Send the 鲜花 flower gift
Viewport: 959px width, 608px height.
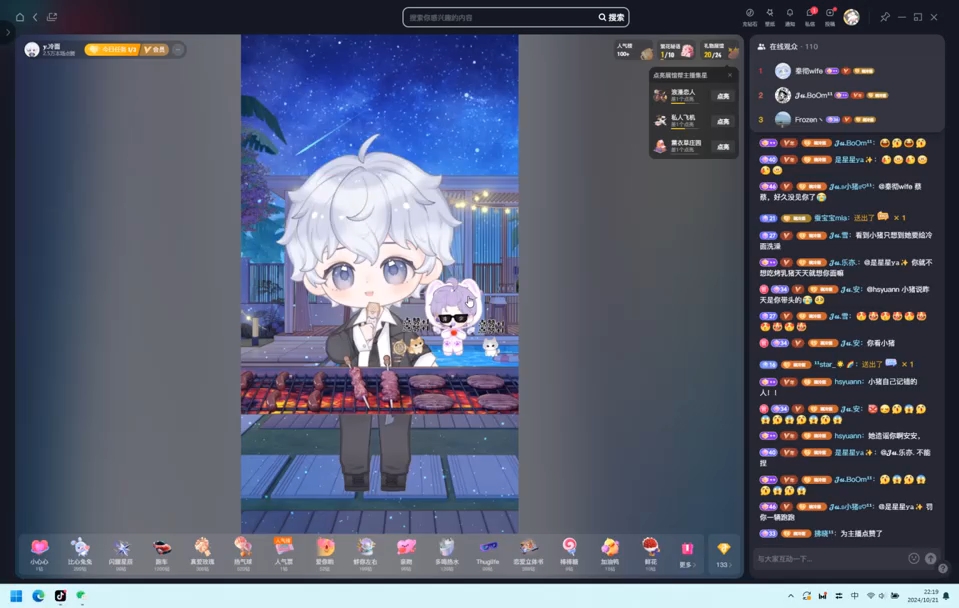pos(651,554)
